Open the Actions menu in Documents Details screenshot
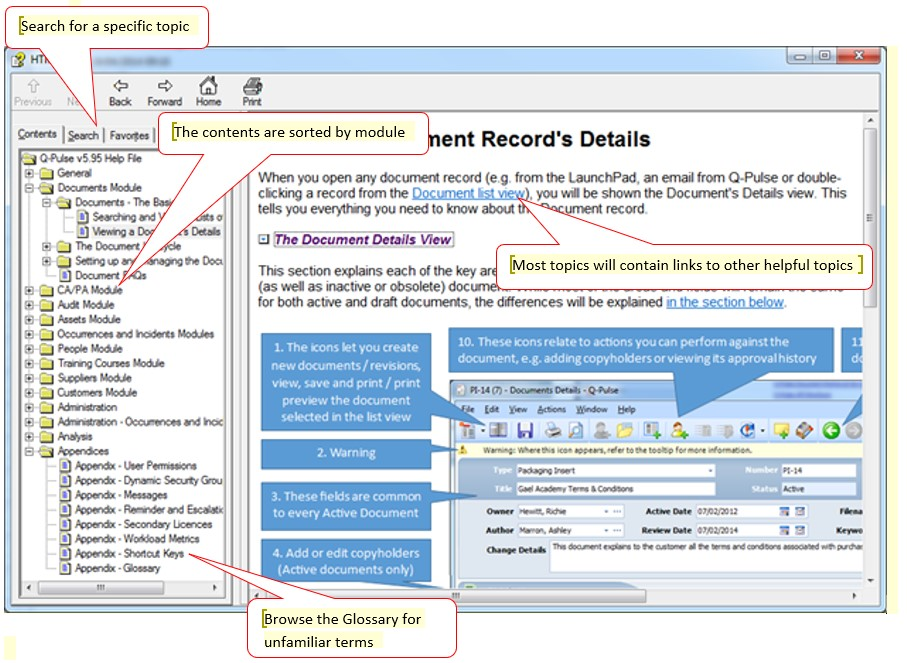The width and height of the screenshot is (907, 663). pos(551,410)
